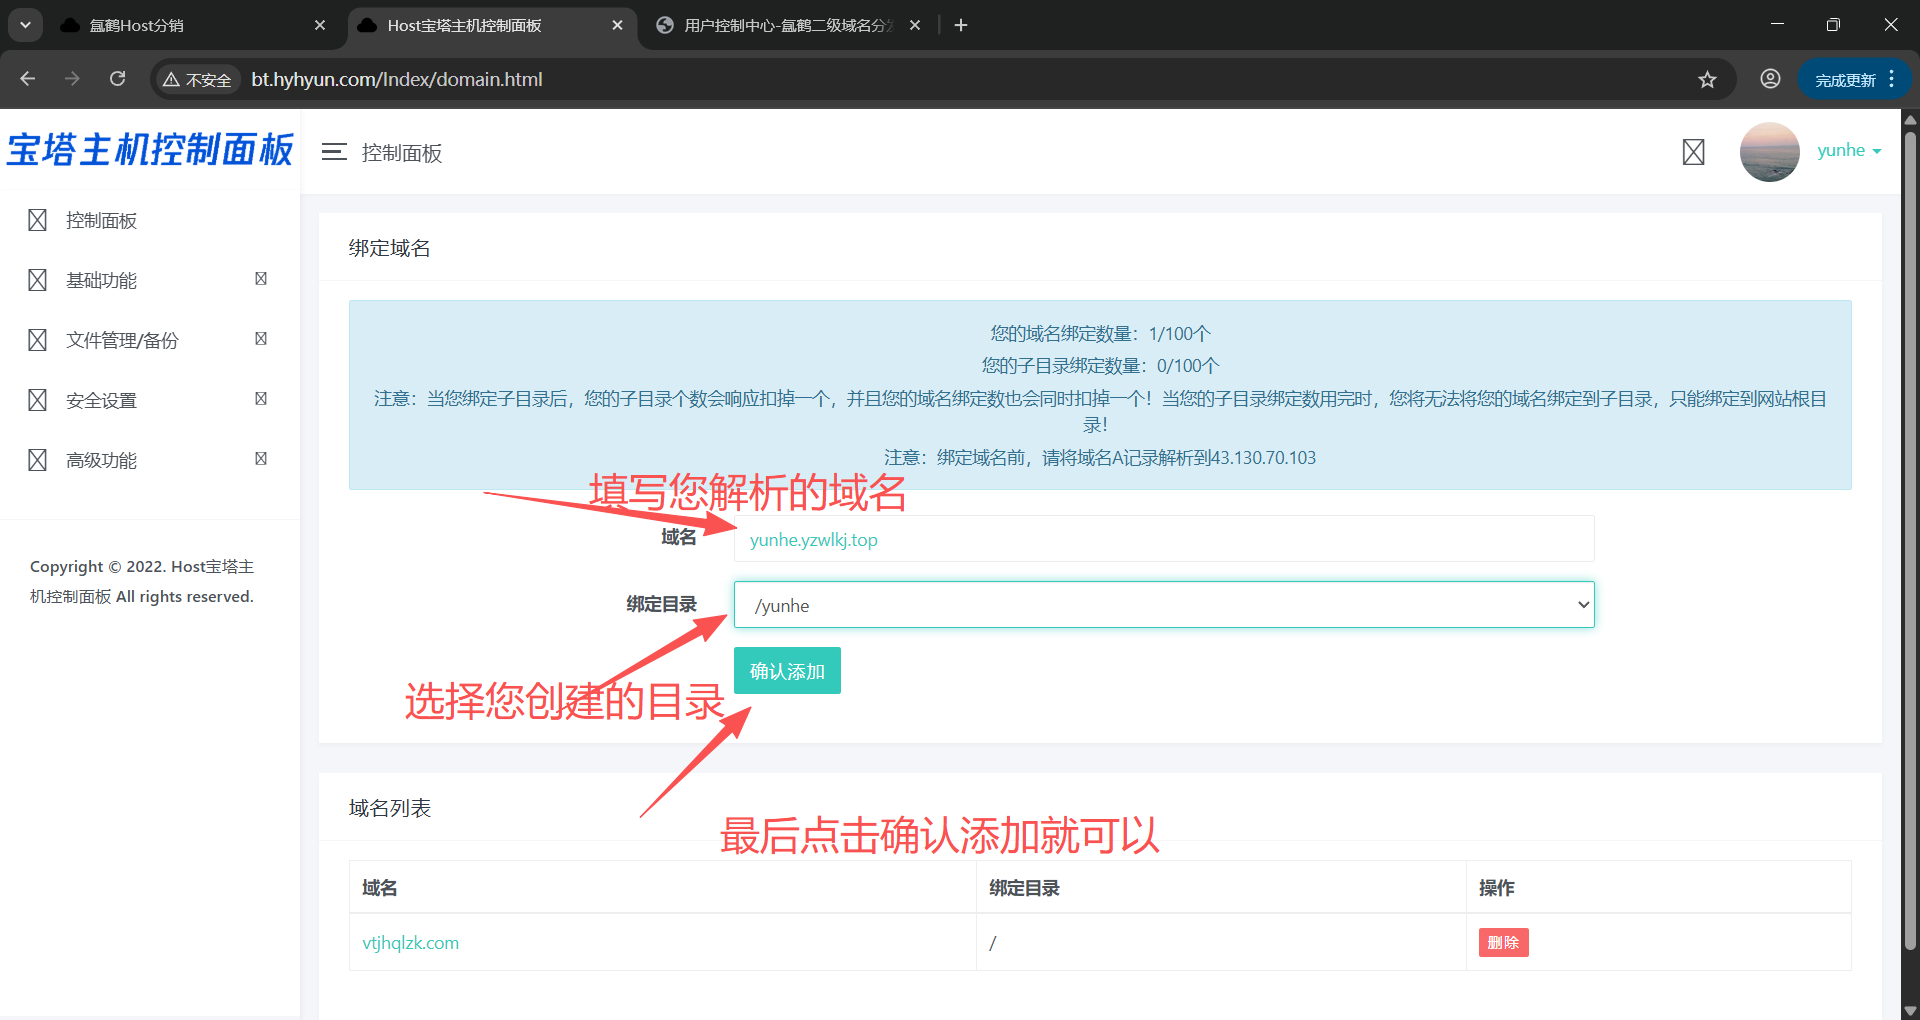Click the icon left of 控制面板 sidebar item
Image resolution: width=1920 pixels, height=1020 pixels.
tap(37, 220)
